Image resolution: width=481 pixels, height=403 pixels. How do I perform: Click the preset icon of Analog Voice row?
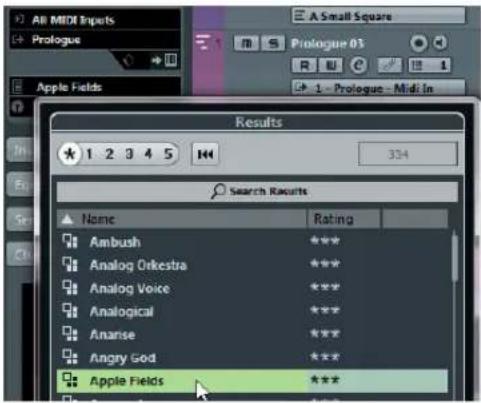70,287
